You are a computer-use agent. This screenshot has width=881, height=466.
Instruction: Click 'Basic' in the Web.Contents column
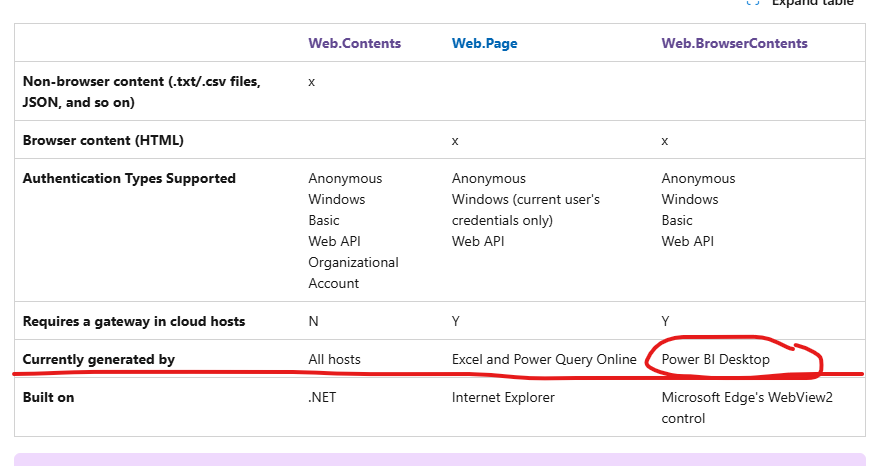point(324,220)
